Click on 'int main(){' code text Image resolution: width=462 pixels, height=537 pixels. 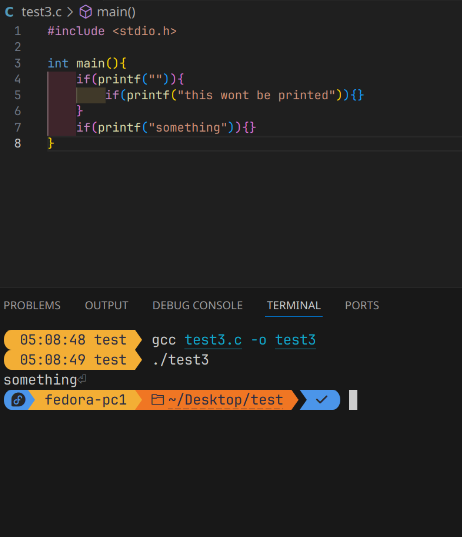pyautogui.click(x=87, y=63)
